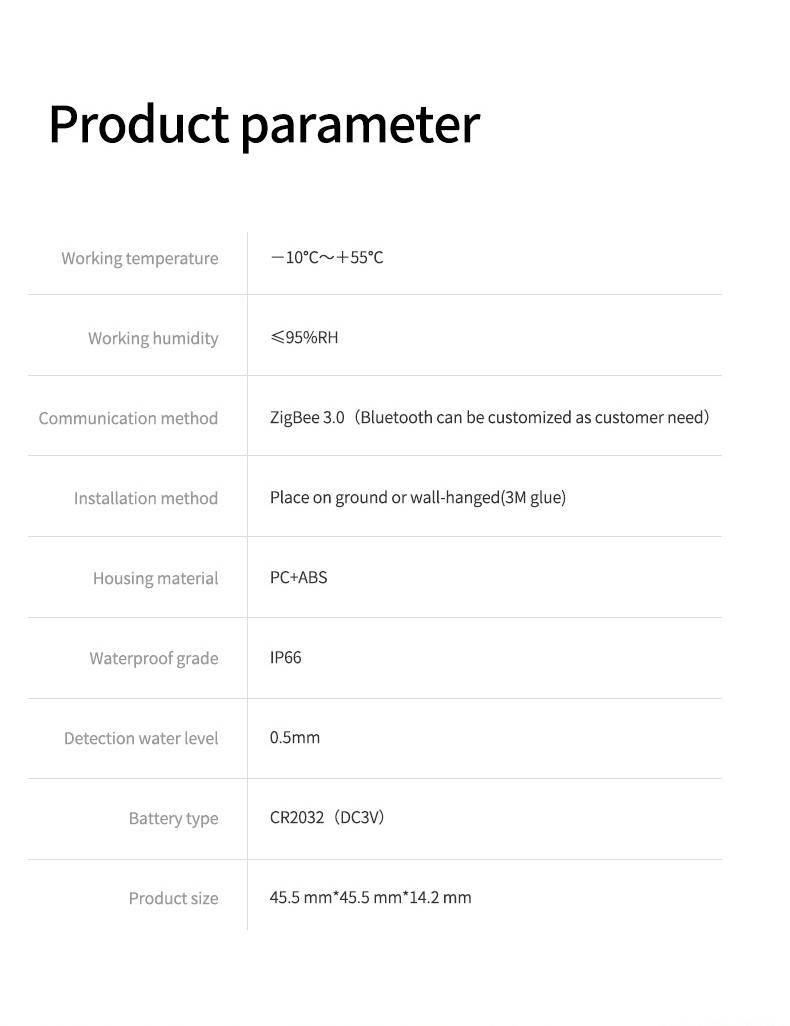Click the ZigBee 3.0 communication value

click(x=307, y=417)
